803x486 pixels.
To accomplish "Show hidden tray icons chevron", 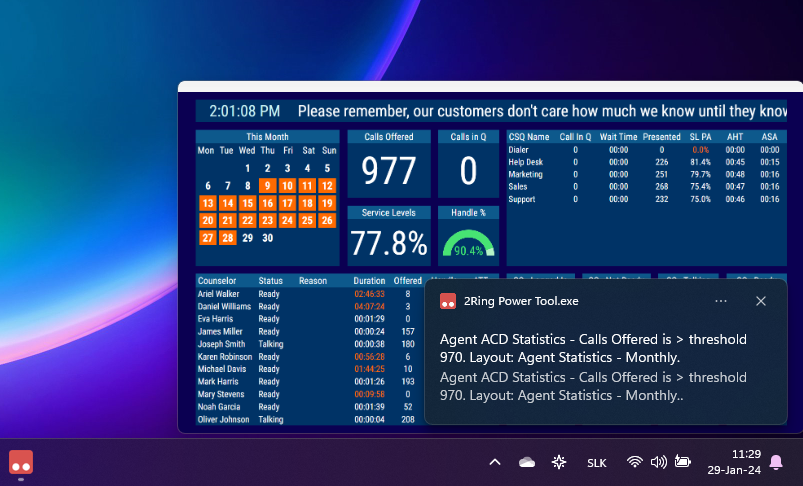I will click(495, 462).
